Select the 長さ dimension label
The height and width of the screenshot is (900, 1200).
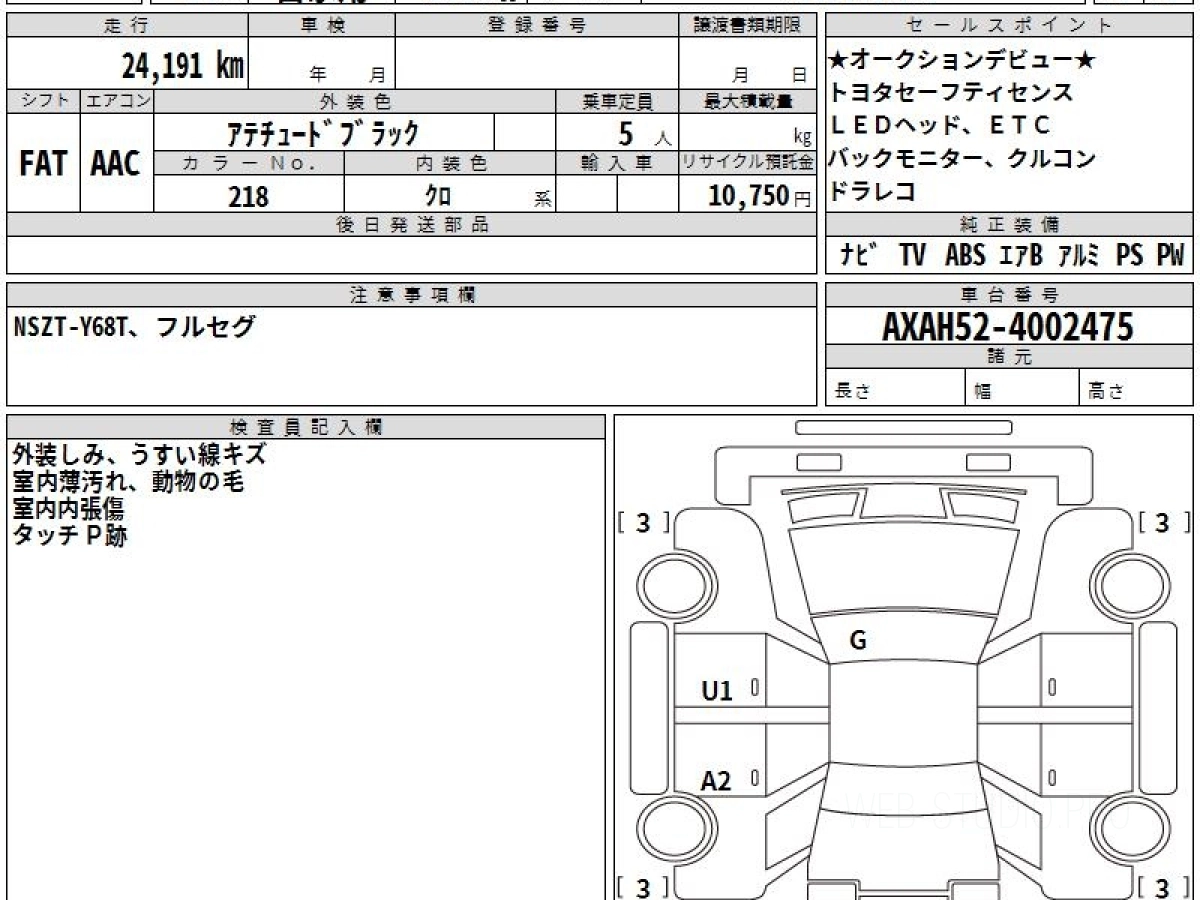pyautogui.click(x=853, y=392)
